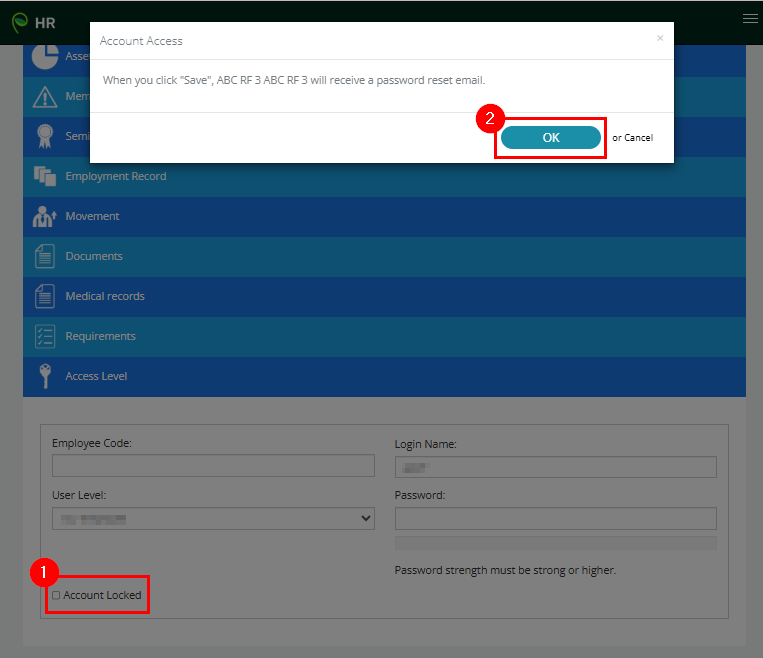This screenshot has height=658, width=763.
Task: Open the hamburger menu icon in header
Action: tap(750, 18)
